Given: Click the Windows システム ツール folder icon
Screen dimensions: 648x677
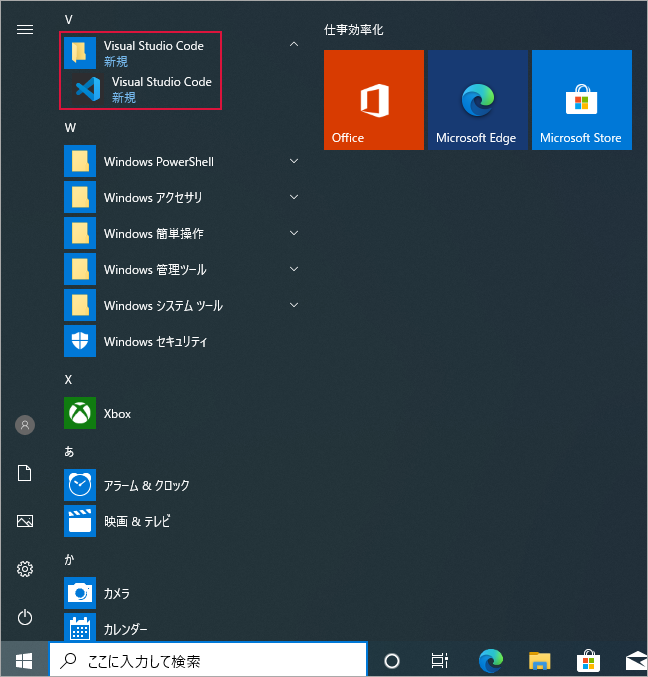Looking at the screenshot, I should (80, 305).
